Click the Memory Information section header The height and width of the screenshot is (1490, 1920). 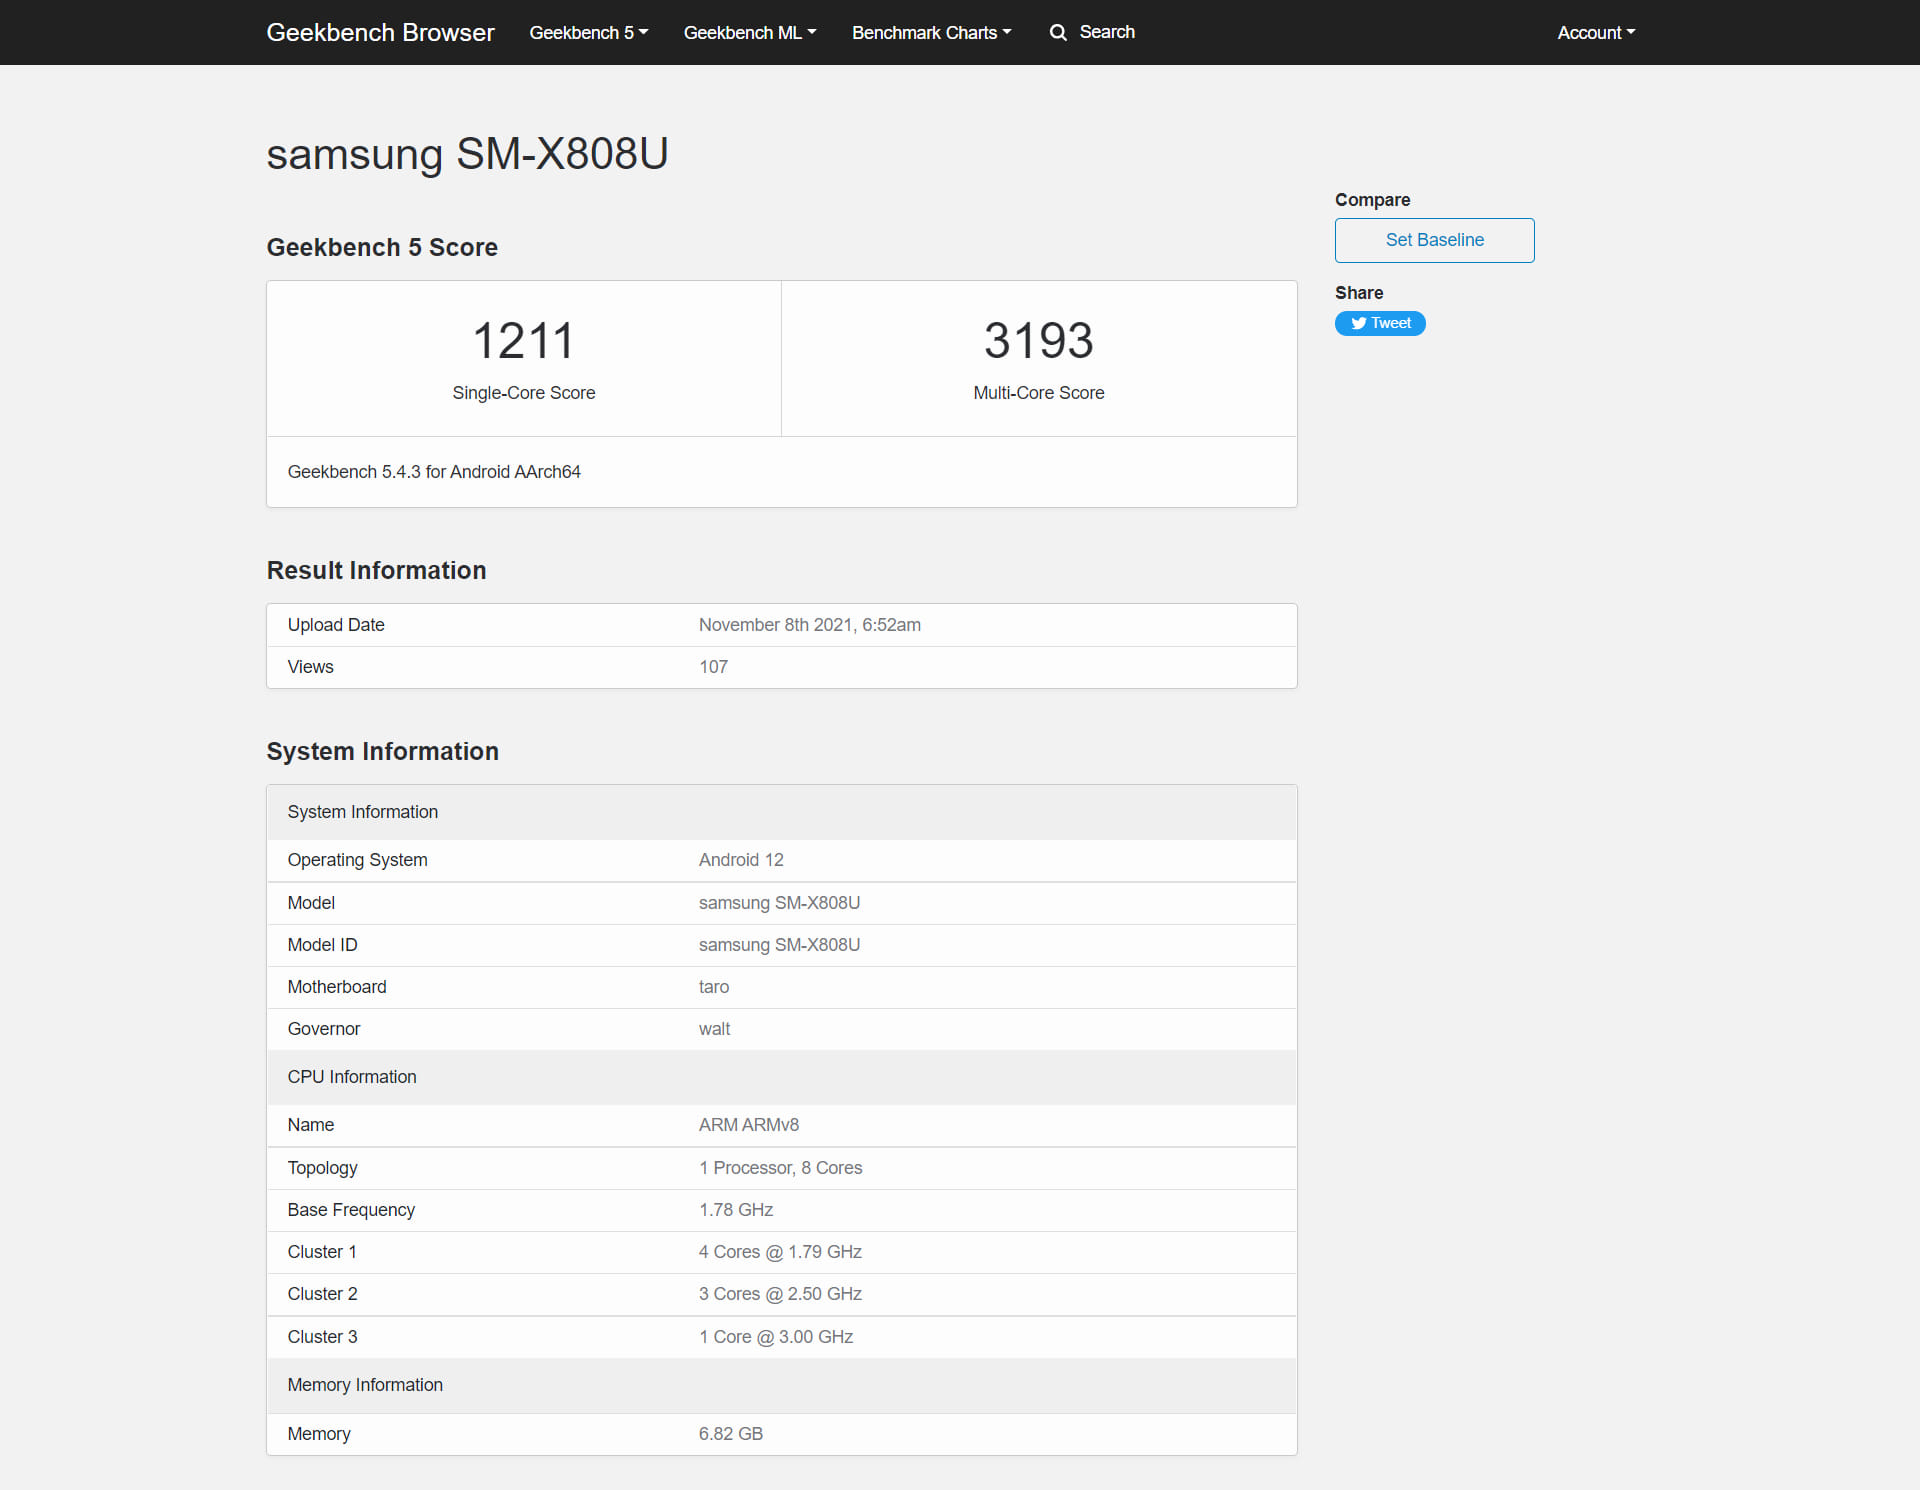(782, 1385)
